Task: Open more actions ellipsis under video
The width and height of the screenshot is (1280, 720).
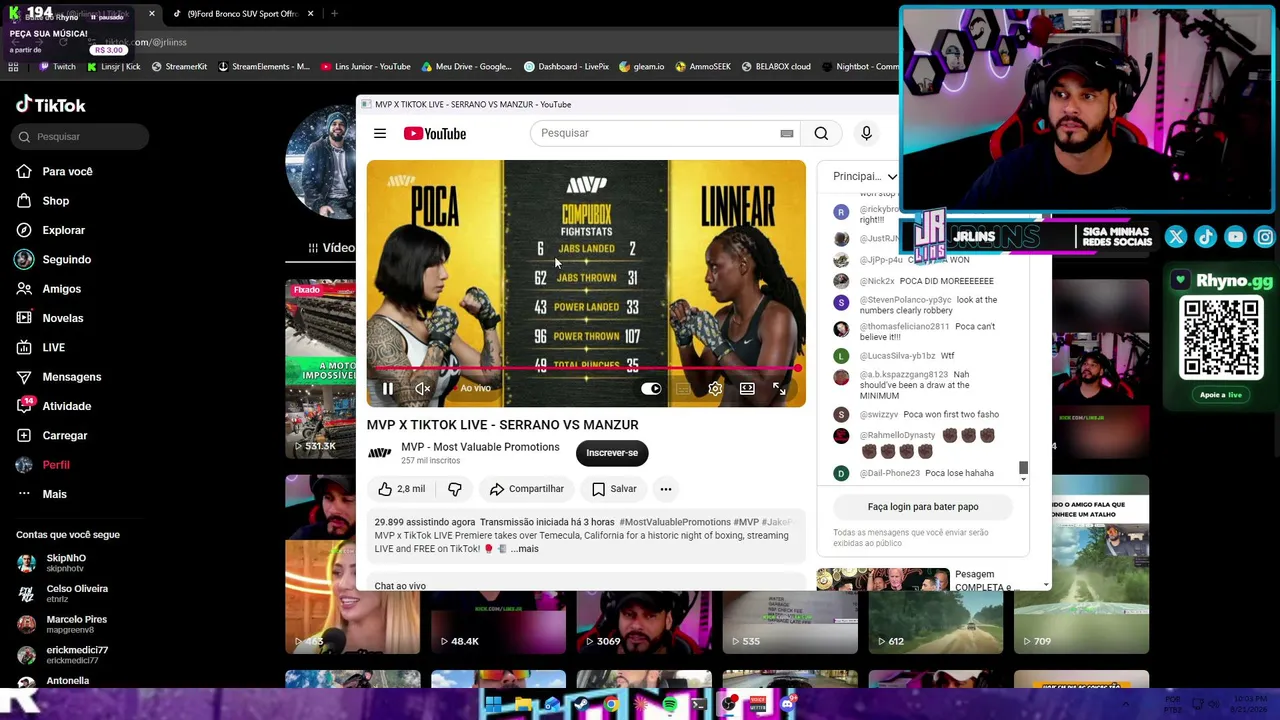Action: [665, 489]
